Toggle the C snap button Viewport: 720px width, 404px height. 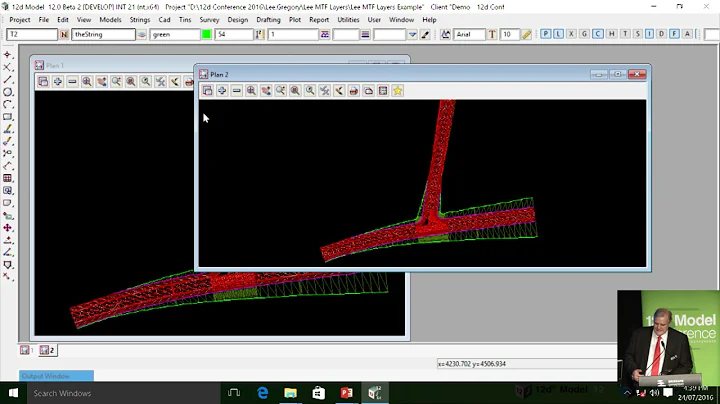(597, 34)
